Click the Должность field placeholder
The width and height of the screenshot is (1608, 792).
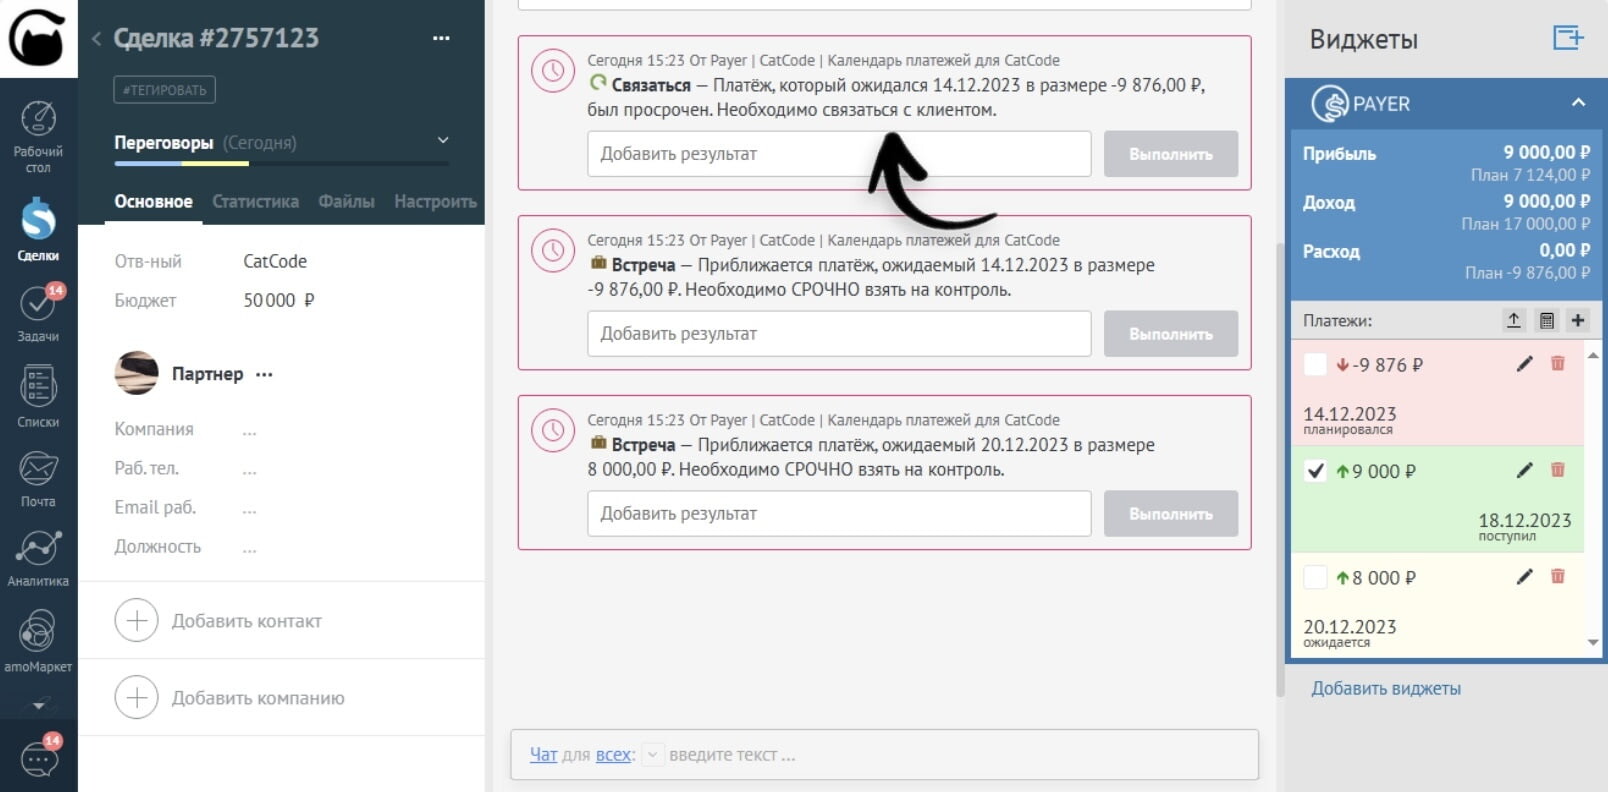[x=249, y=547]
